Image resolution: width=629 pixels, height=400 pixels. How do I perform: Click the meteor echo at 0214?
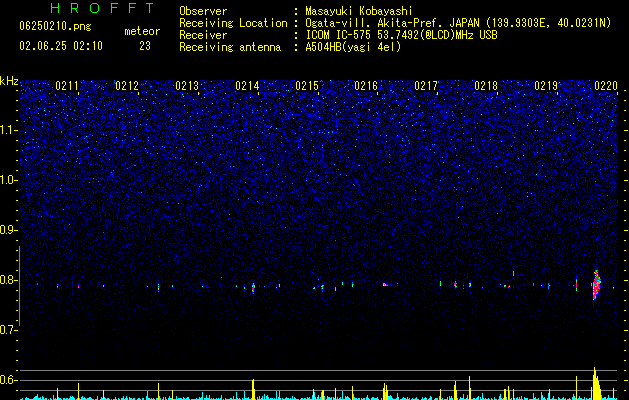pyautogui.click(x=253, y=288)
